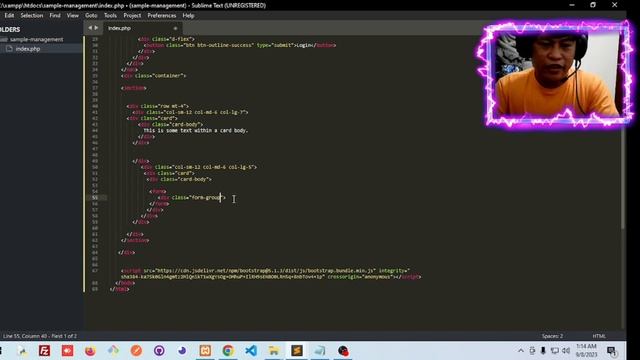Image resolution: width=640 pixels, height=360 pixels.
Task: Click the file icon beside index.php in sidebar
Action: pos(9,49)
